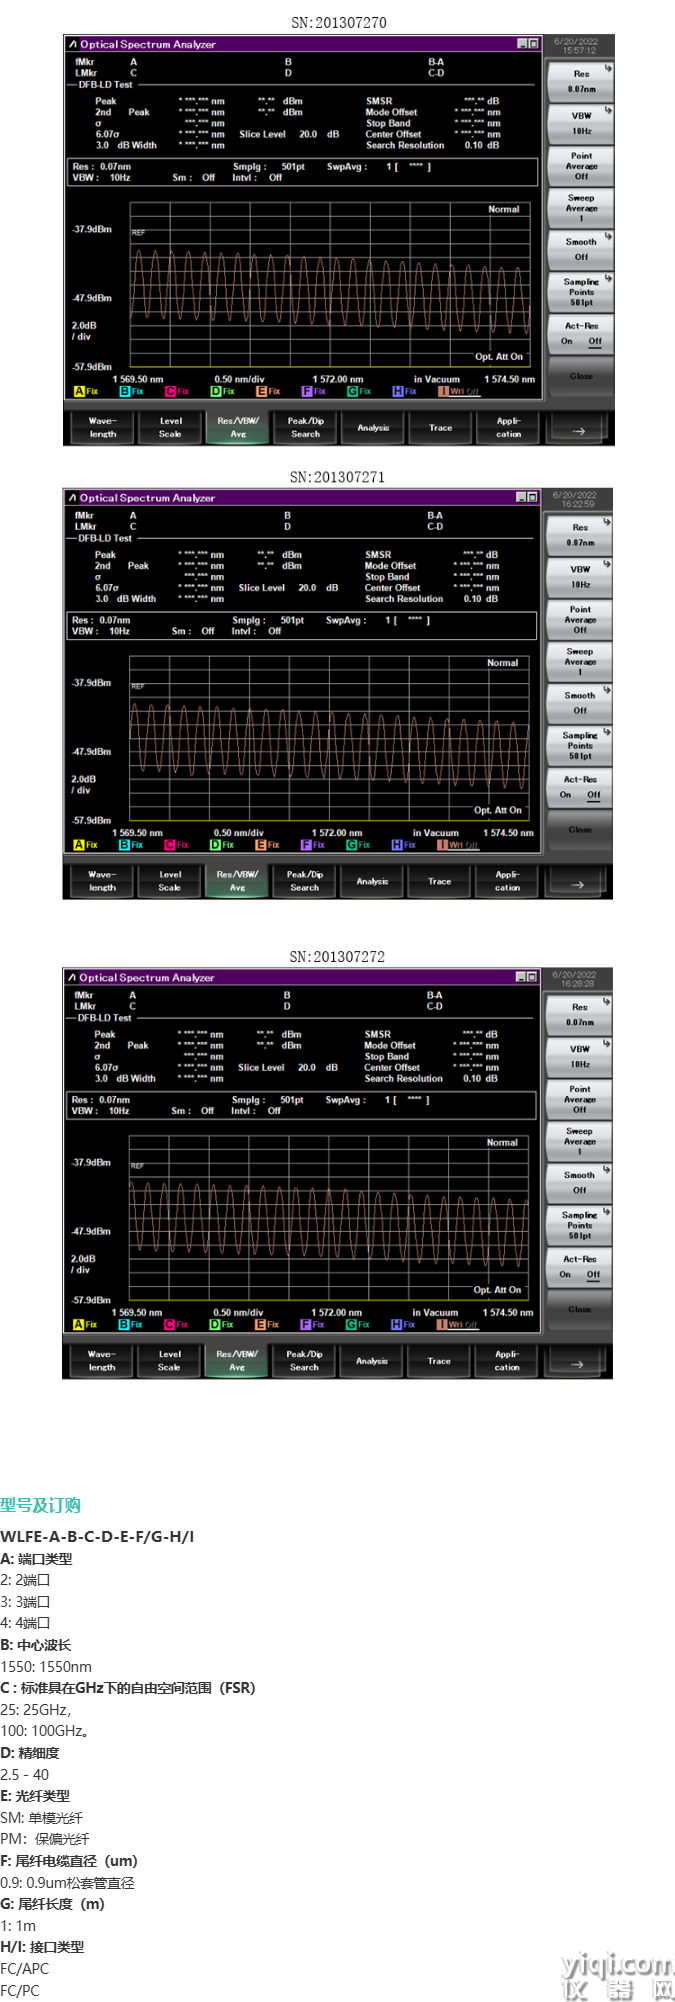Select Res/VBW/Avg key in SN:201307272 analyzer
This screenshot has width=675, height=2002.
[237, 1362]
